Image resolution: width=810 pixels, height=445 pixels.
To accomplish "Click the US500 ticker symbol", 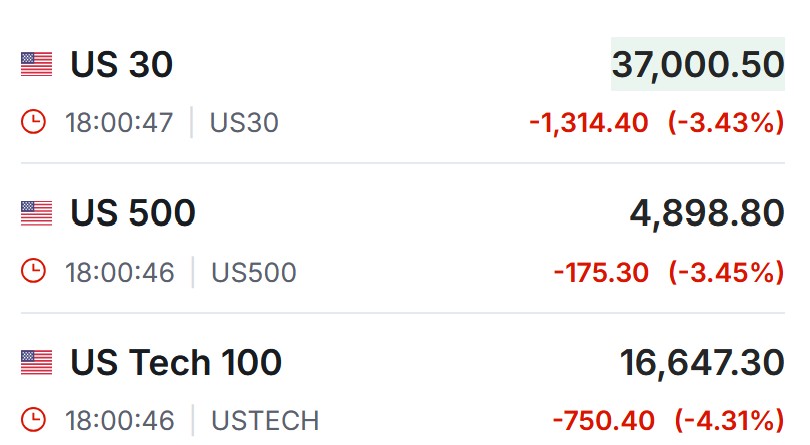I will click(x=254, y=272).
